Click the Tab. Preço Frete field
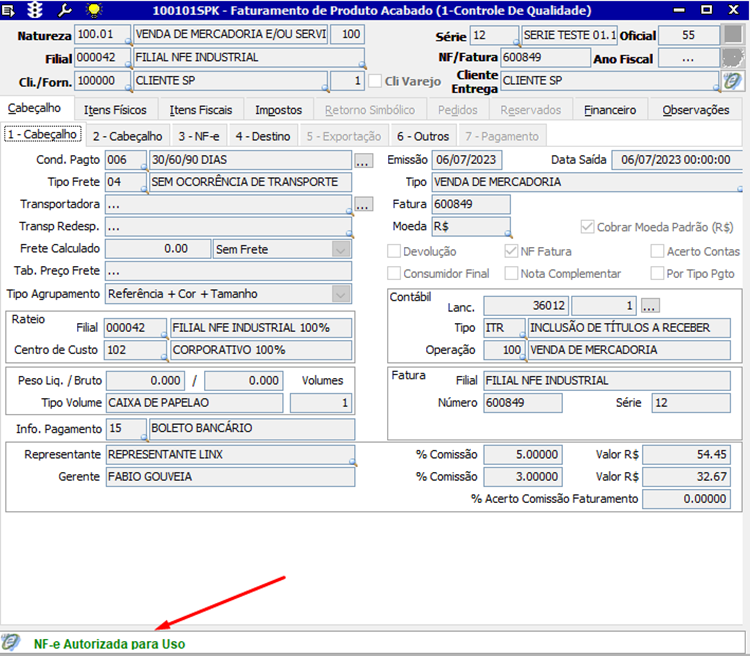The width and height of the screenshot is (750, 656). click(x=228, y=271)
